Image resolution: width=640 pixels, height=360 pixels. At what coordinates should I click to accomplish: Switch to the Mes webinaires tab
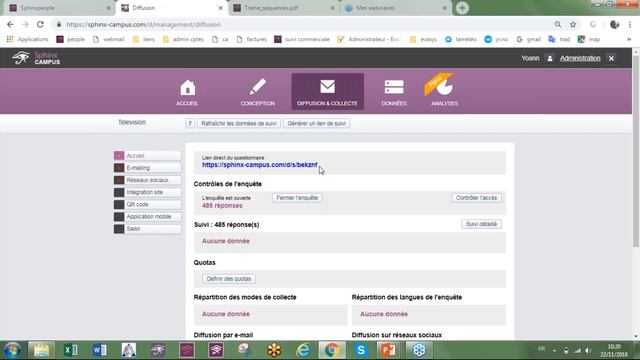tap(395, 8)
